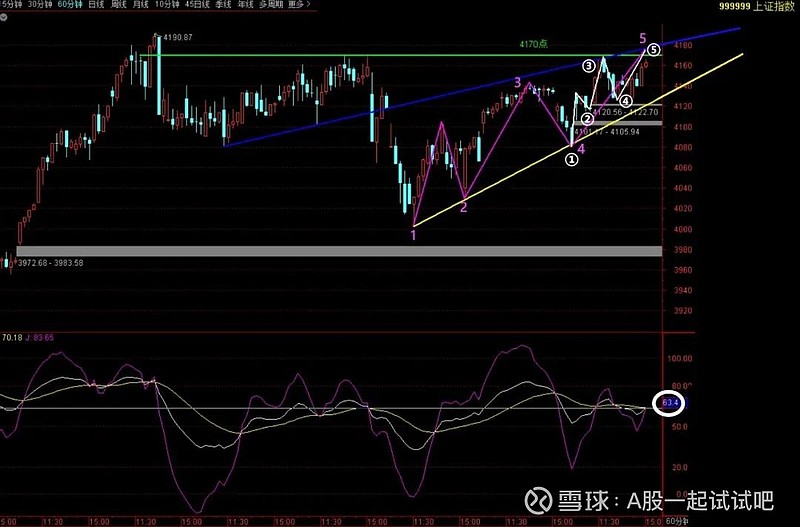Switch chart to 日线 period
The width and height of the screenshot is (800, 527).
click(96, 5)
